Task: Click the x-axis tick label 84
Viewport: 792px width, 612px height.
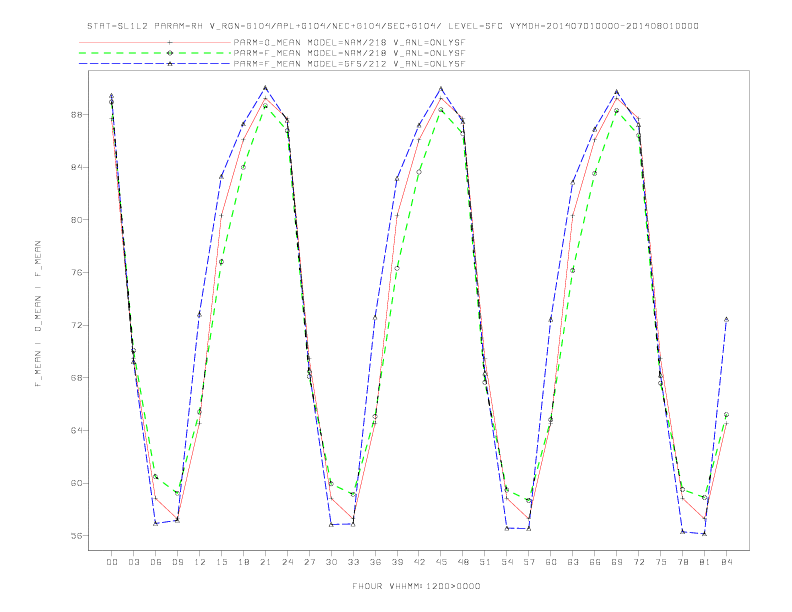Action: pos(727,562)
